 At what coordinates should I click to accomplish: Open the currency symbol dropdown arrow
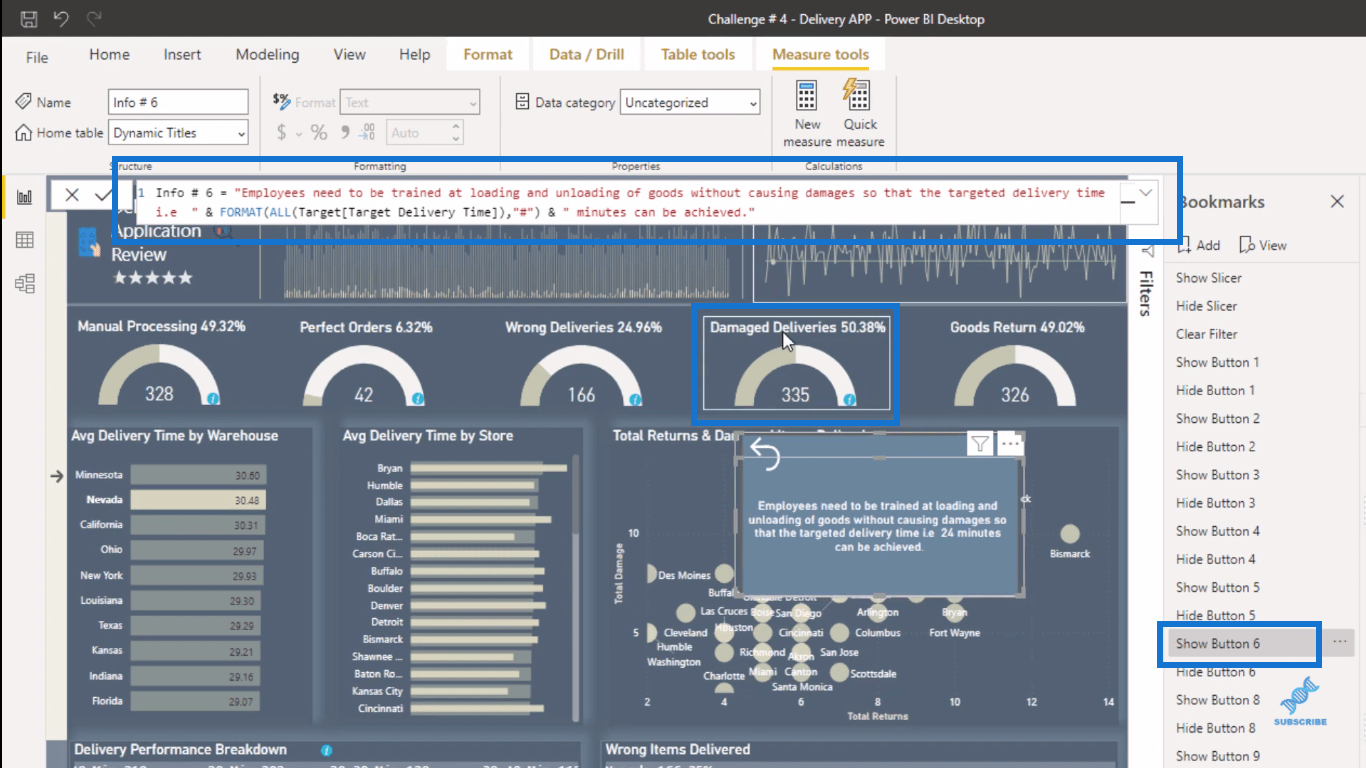pos(299,132)
